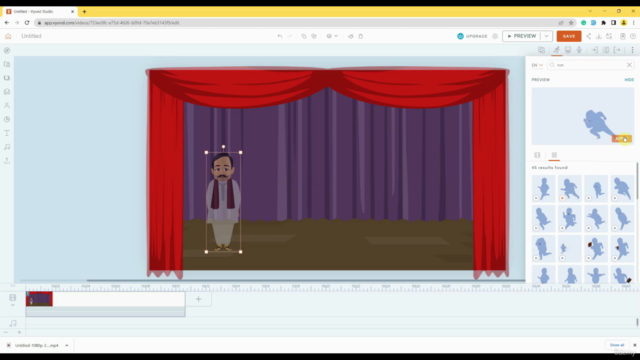The height and width of the screenshot is (360, 640).
Task: Select the first scene thumbnail in timeline
Action: point(39,299)
